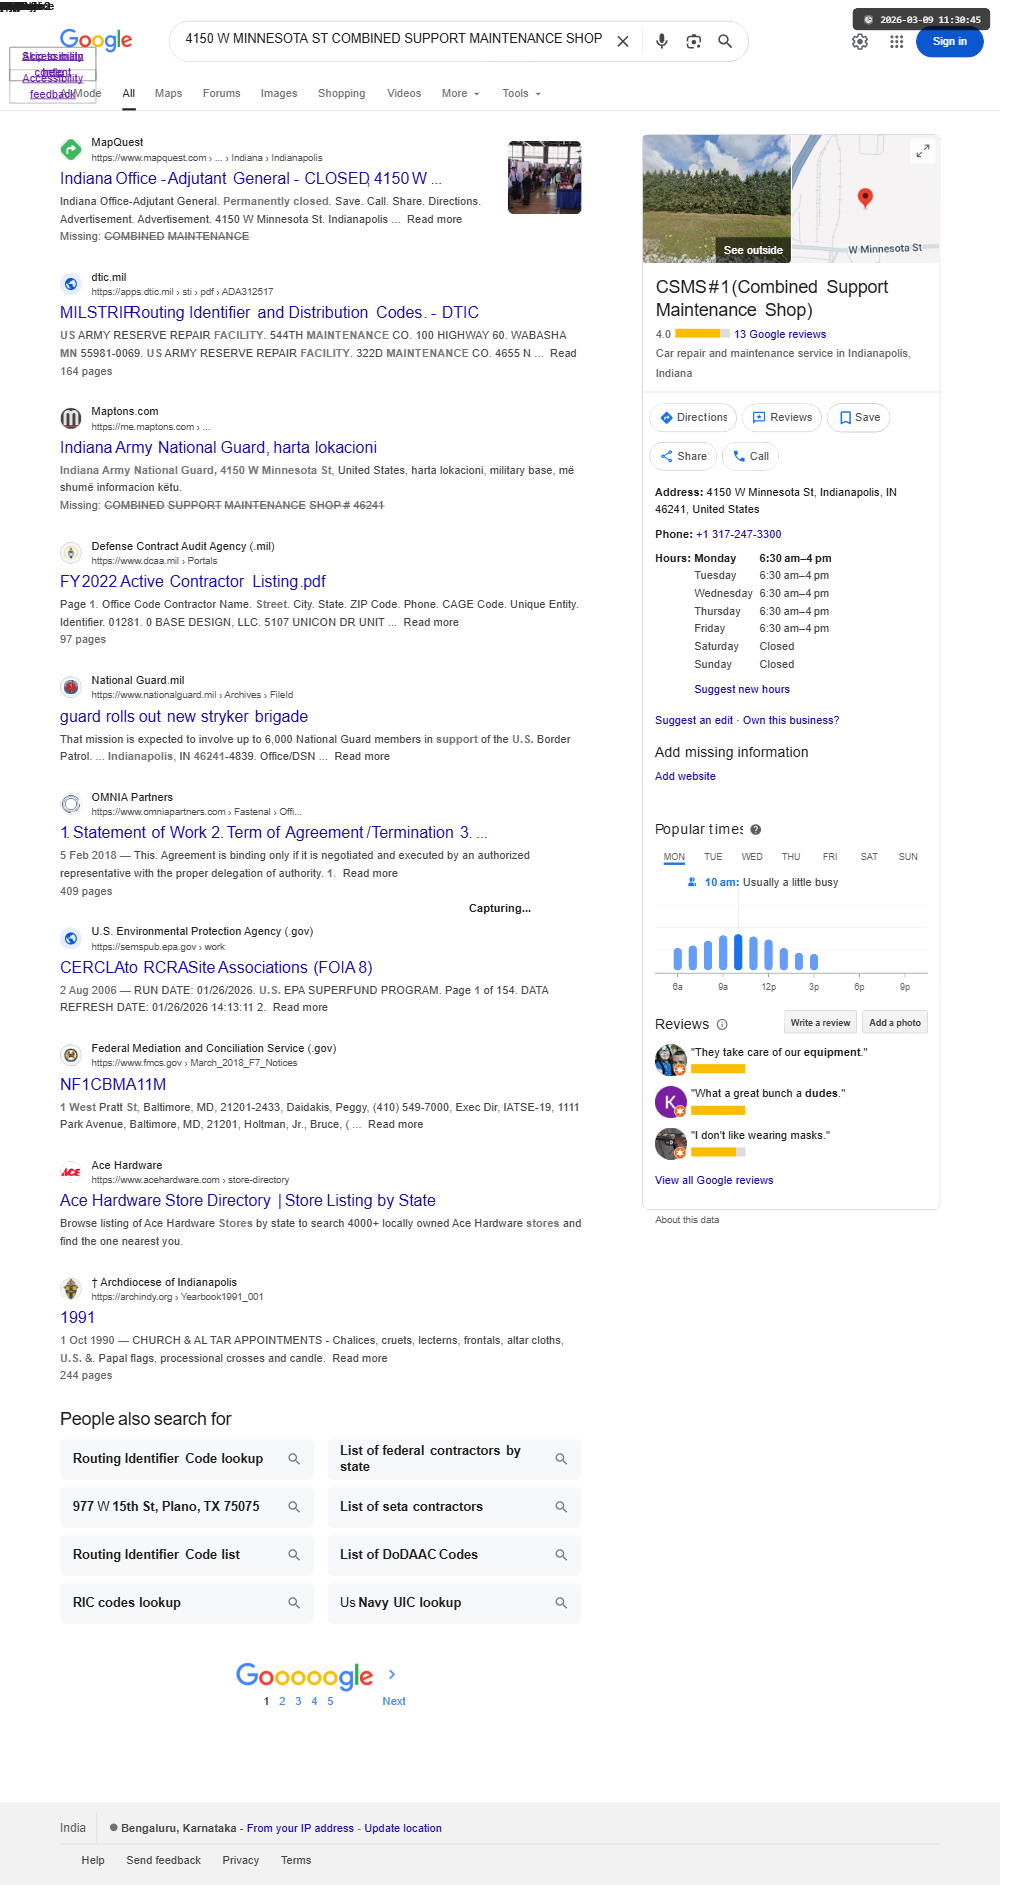Select TUE in Popular times
The height and width of the screenshot is (1885, 1012).
click(713, 857)
